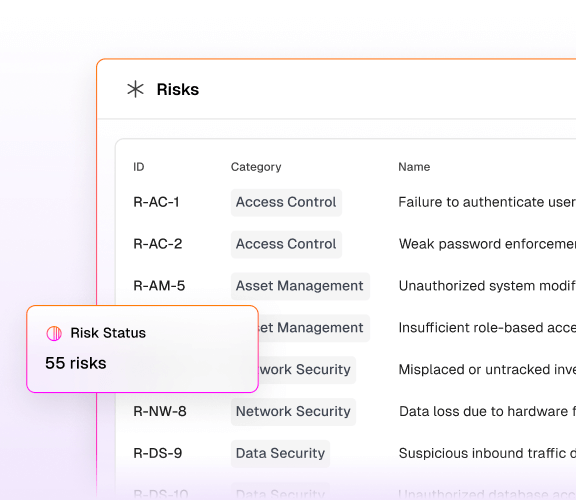This screenshot has height=500, width=576.
Task: Click Asset Management tag for R-AM-5
Action: (300, 286)
